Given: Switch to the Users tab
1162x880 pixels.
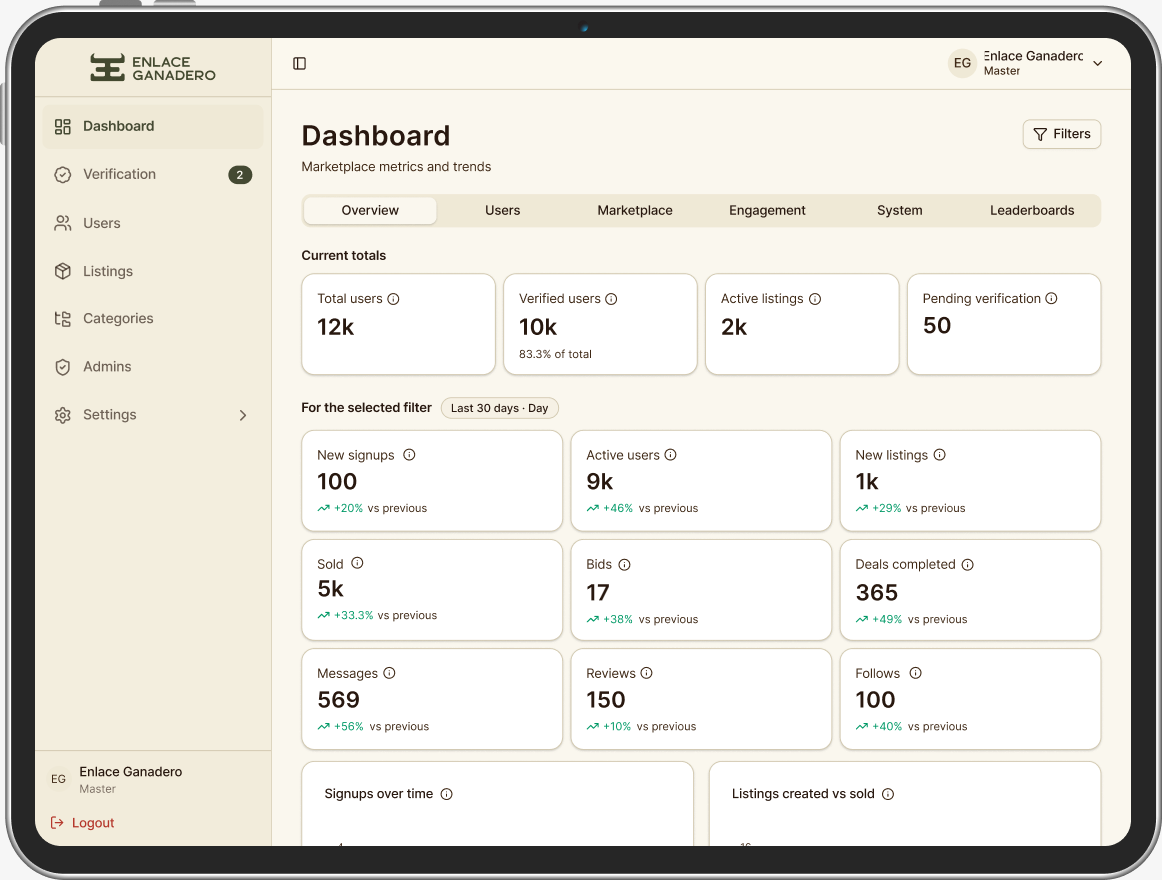Looking at the screenshot, I should tap(502, 211).
